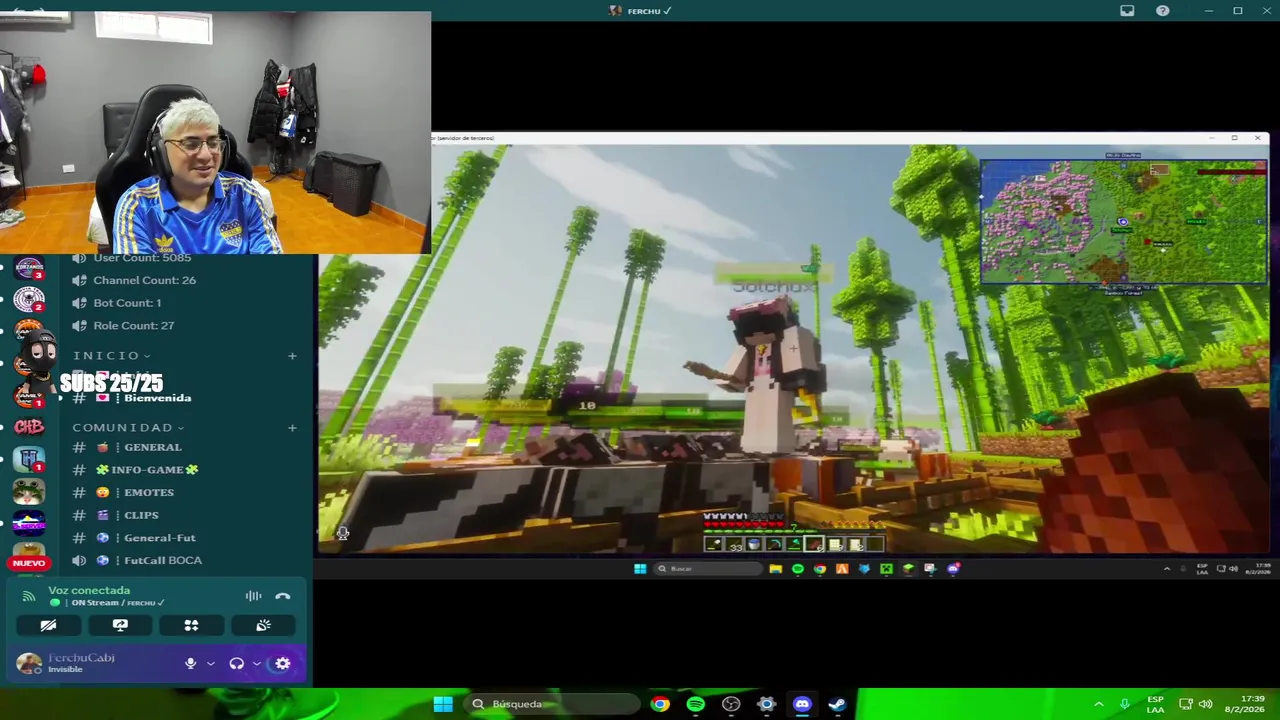Collapse the COMUNIDAD category

point(128,428)
